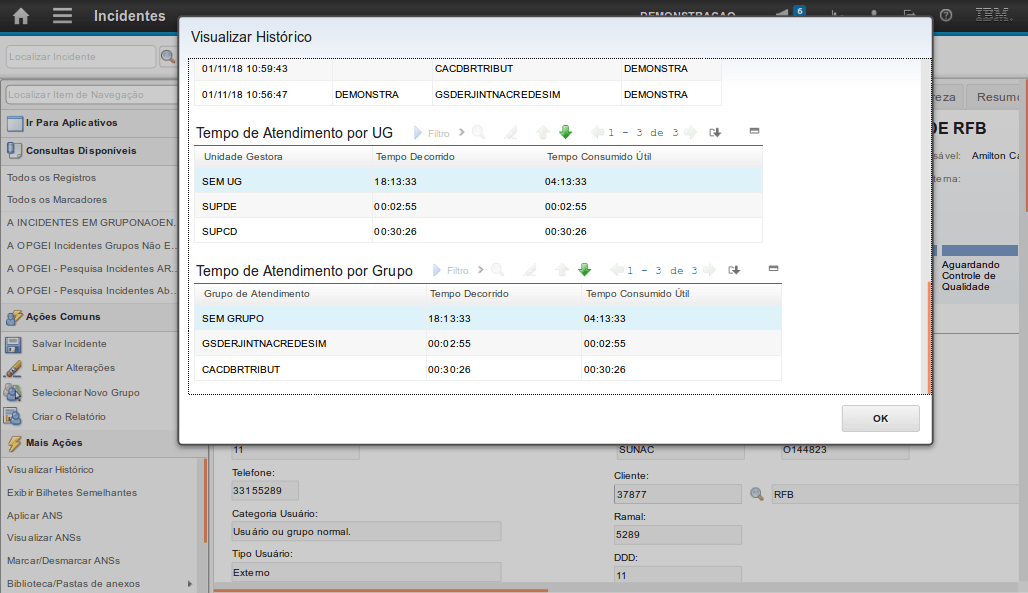Go to the home start center icon
The height and width of the screenshot is (593, 1028).
tap(21, 16)
